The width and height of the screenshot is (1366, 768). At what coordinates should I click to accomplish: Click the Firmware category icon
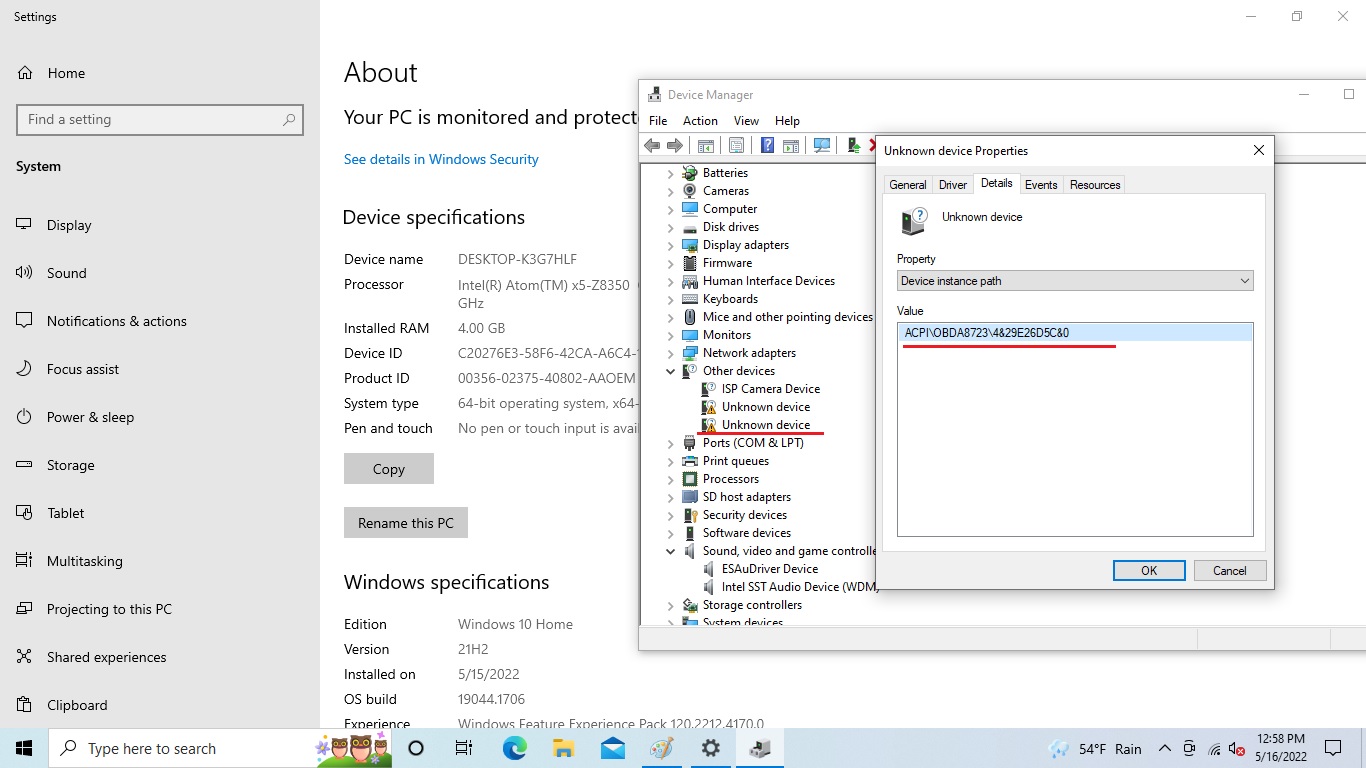(x=690, y=263)
